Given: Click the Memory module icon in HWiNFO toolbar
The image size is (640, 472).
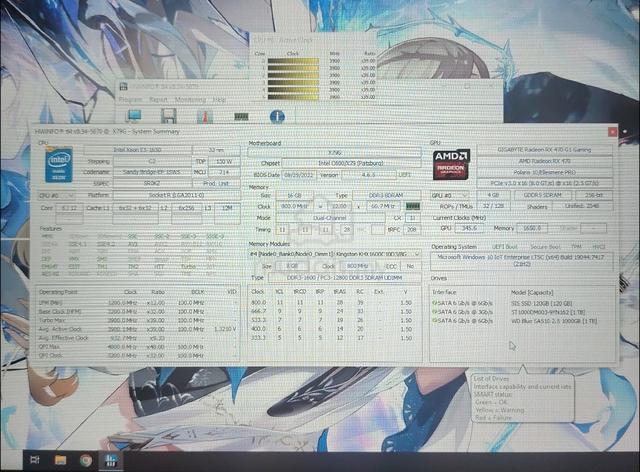Looking at the screenshot, I should click(241, 117).
